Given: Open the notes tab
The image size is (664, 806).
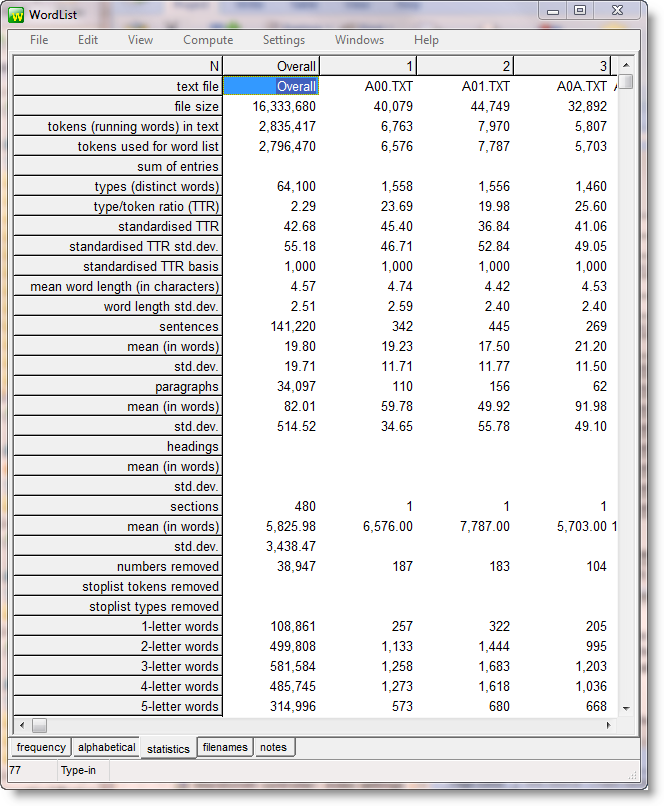Looking at the screenshot, I should [273, 747].
